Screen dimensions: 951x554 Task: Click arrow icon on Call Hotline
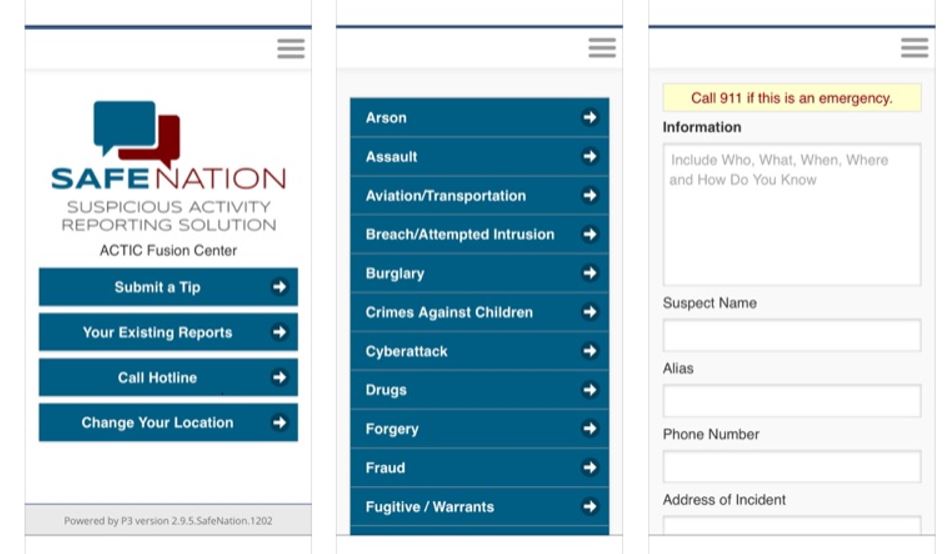(279, 377)
